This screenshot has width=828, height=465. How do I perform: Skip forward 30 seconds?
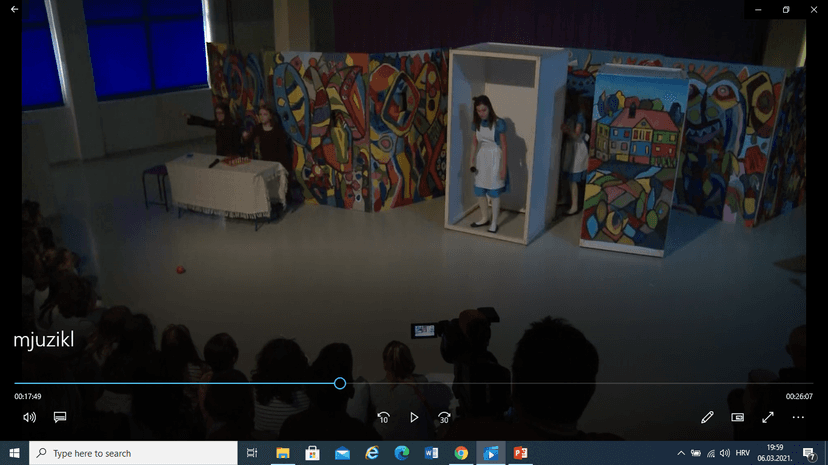(x=445, y=417)
